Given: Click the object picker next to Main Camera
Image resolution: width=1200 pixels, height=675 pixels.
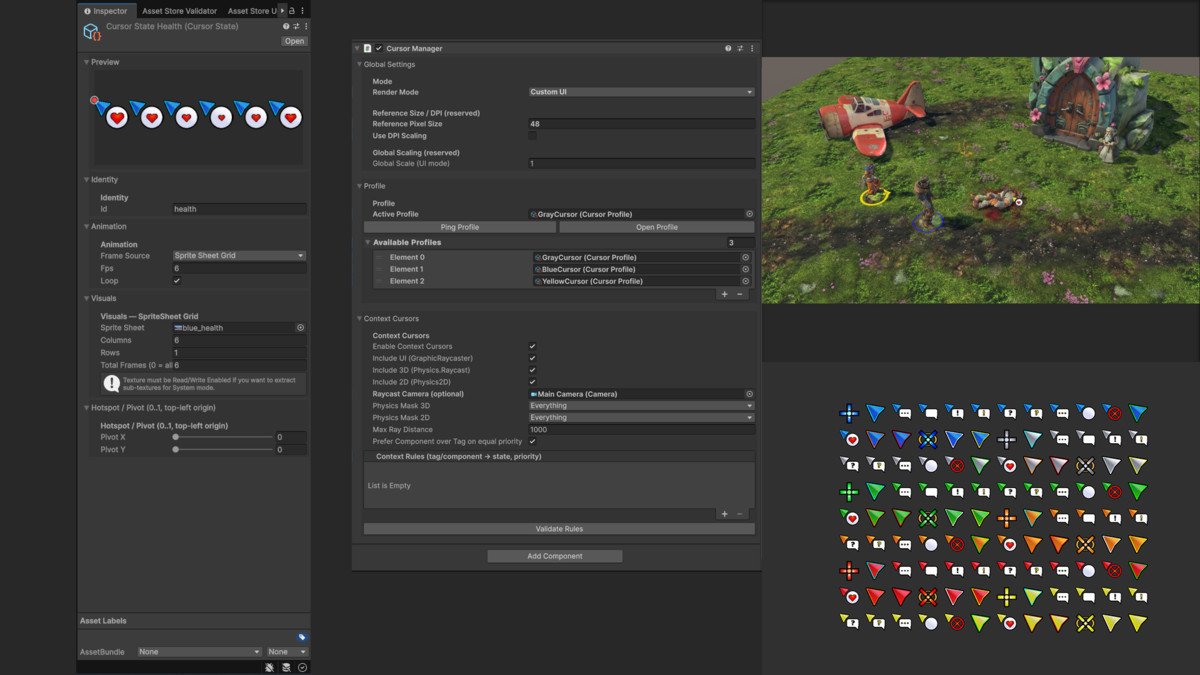Looking at the screenshot, I should (x=750, y=393).
